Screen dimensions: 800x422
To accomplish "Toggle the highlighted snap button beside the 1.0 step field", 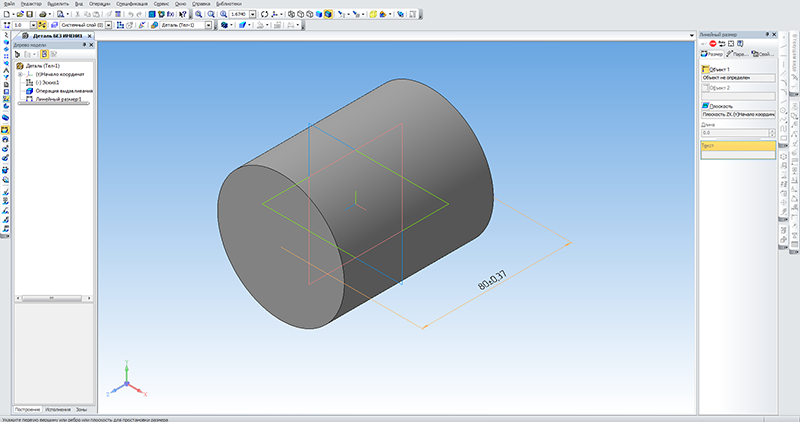I will (x=42, y=25).
